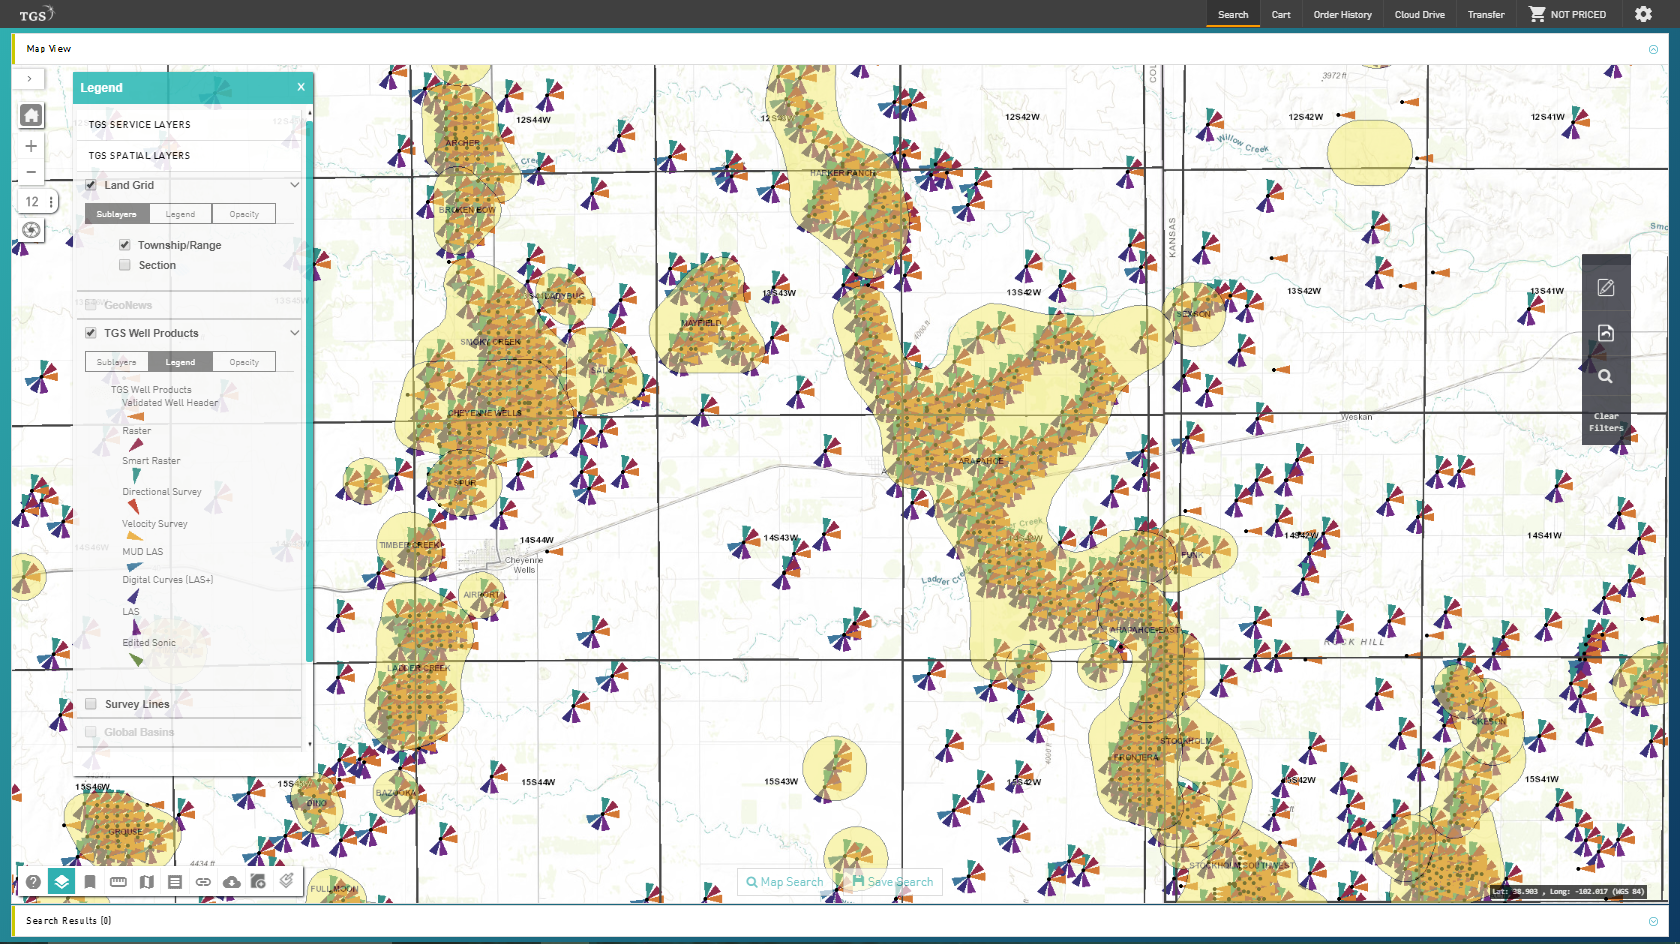Click the TGS logo
Viewport: 1680px width, 944px height.
tap(36, 14)
